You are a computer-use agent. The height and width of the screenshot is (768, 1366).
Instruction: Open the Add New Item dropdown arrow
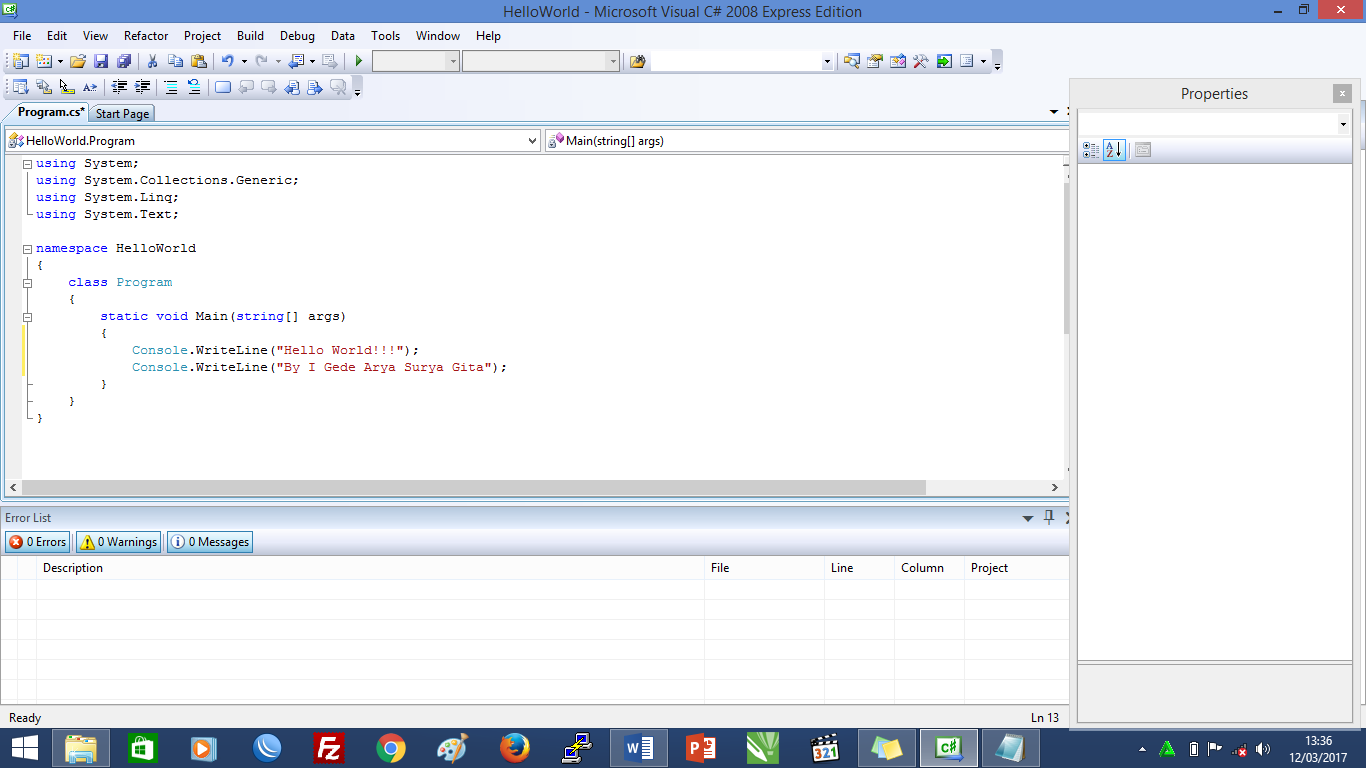(x=60, y=61)
